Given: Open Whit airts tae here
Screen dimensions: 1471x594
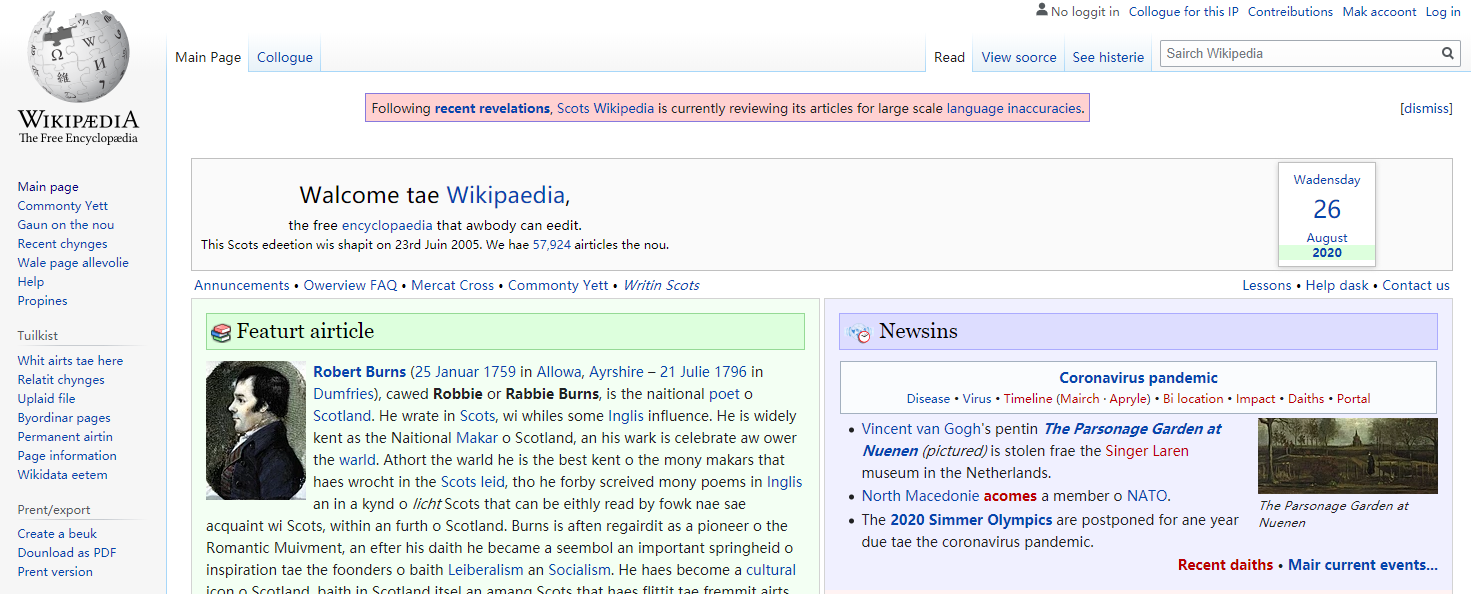Looking at the screenshot, I should click(x=70, y=361).
